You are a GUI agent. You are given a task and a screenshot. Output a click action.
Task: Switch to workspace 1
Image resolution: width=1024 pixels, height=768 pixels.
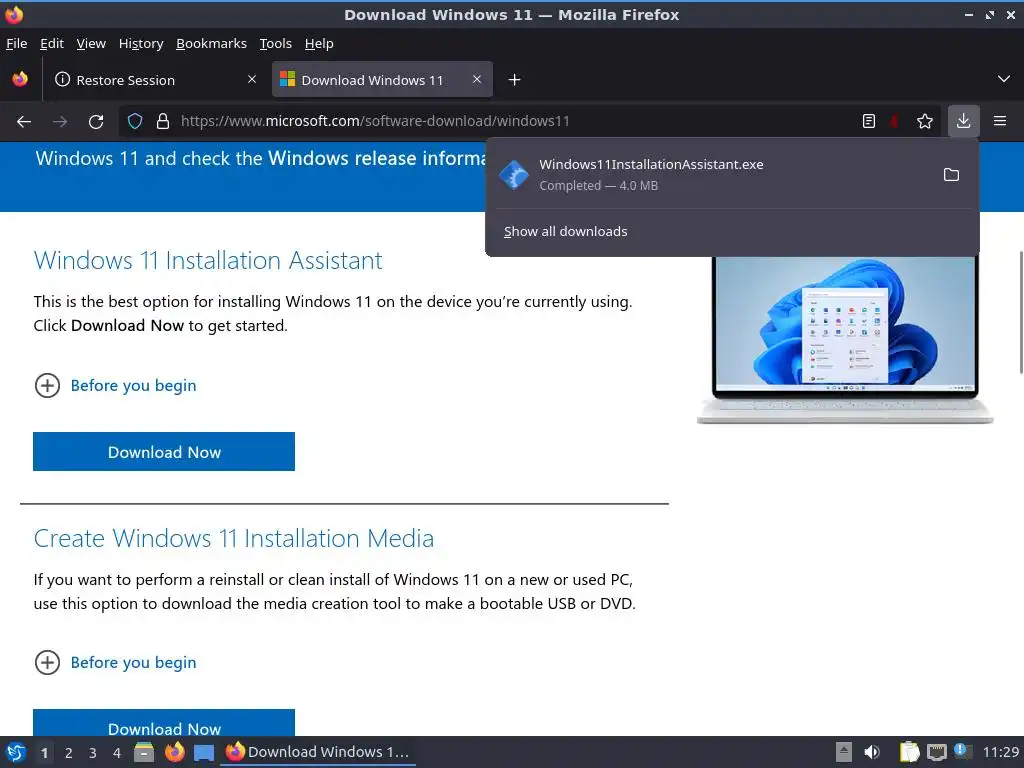(44, 753)
